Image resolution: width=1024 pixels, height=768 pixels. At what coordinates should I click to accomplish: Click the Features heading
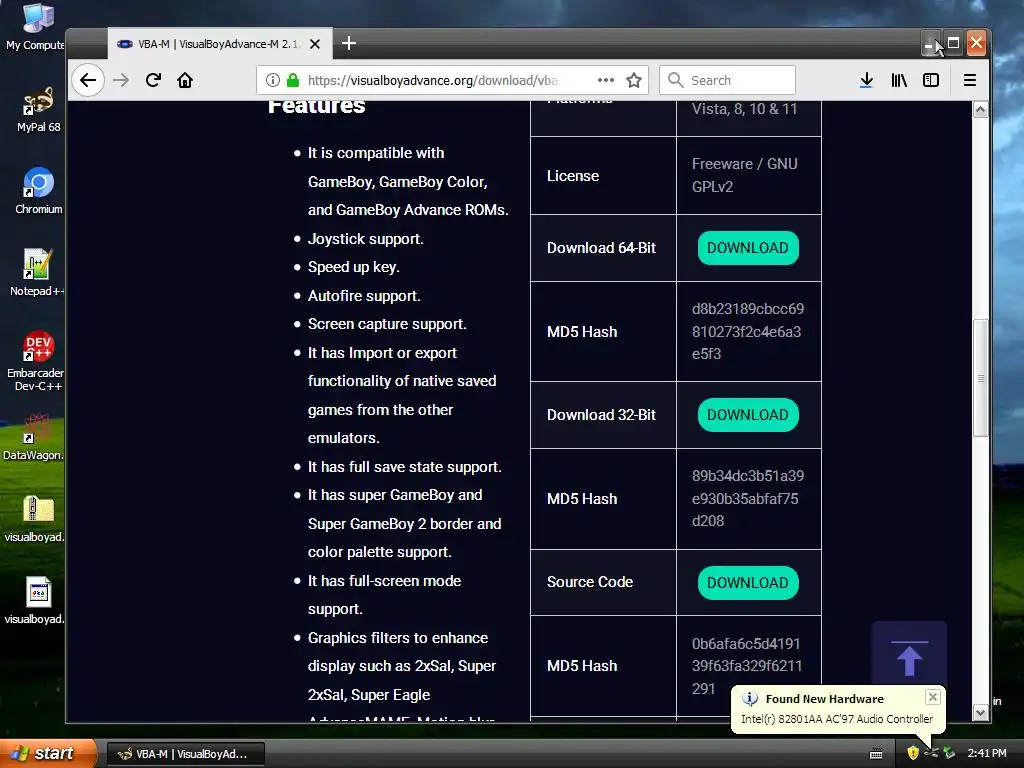317,106
